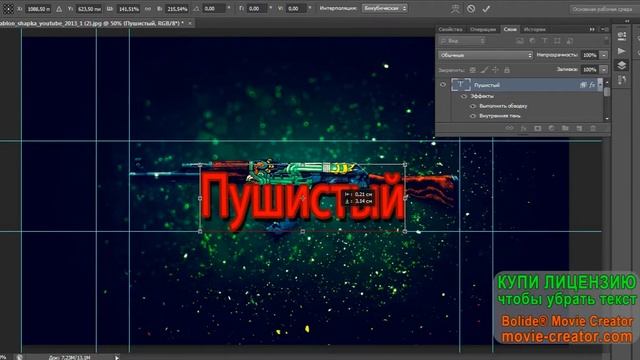Click the fill value field
Screen dimensions: 640x360
(590, 70)
